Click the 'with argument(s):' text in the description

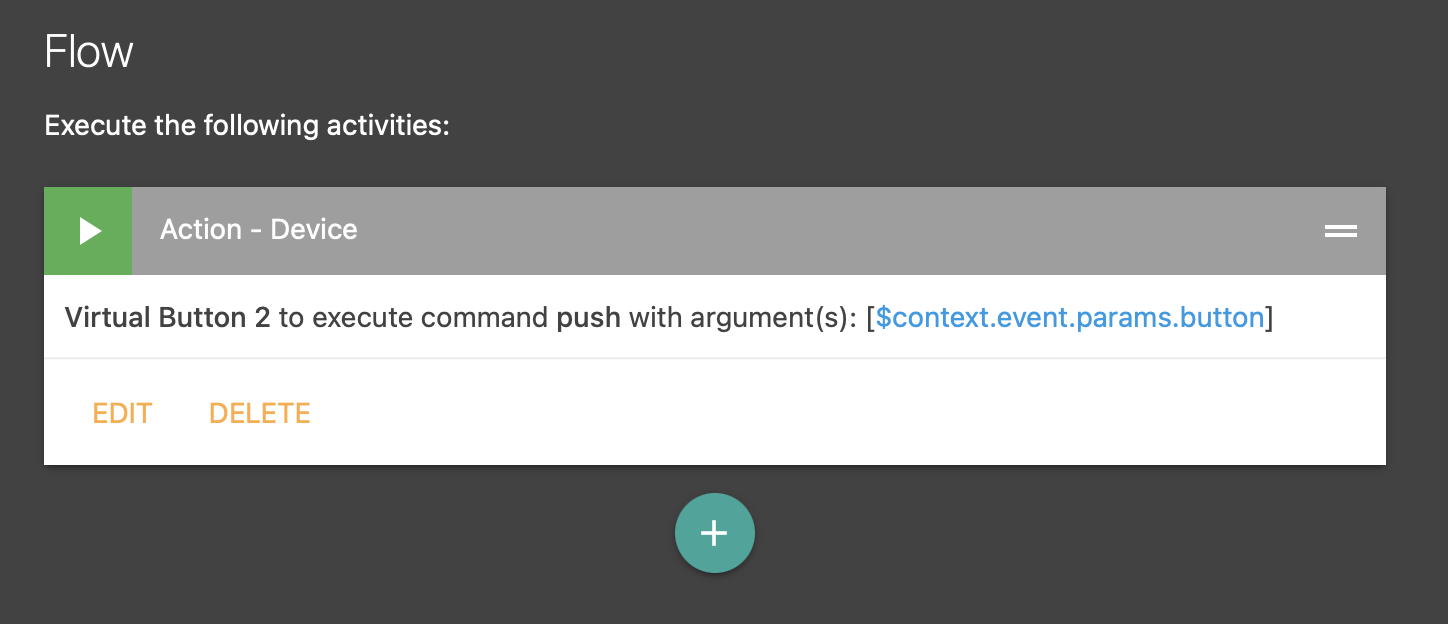point(742,318)
